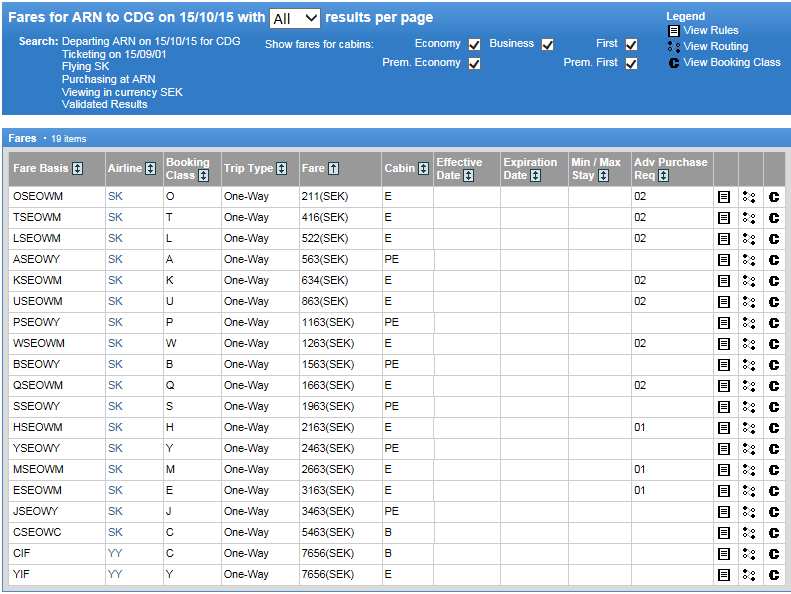
Task: View booking class for LSEOWM fare
Action: pyautogui.click(x=774, y=239)
